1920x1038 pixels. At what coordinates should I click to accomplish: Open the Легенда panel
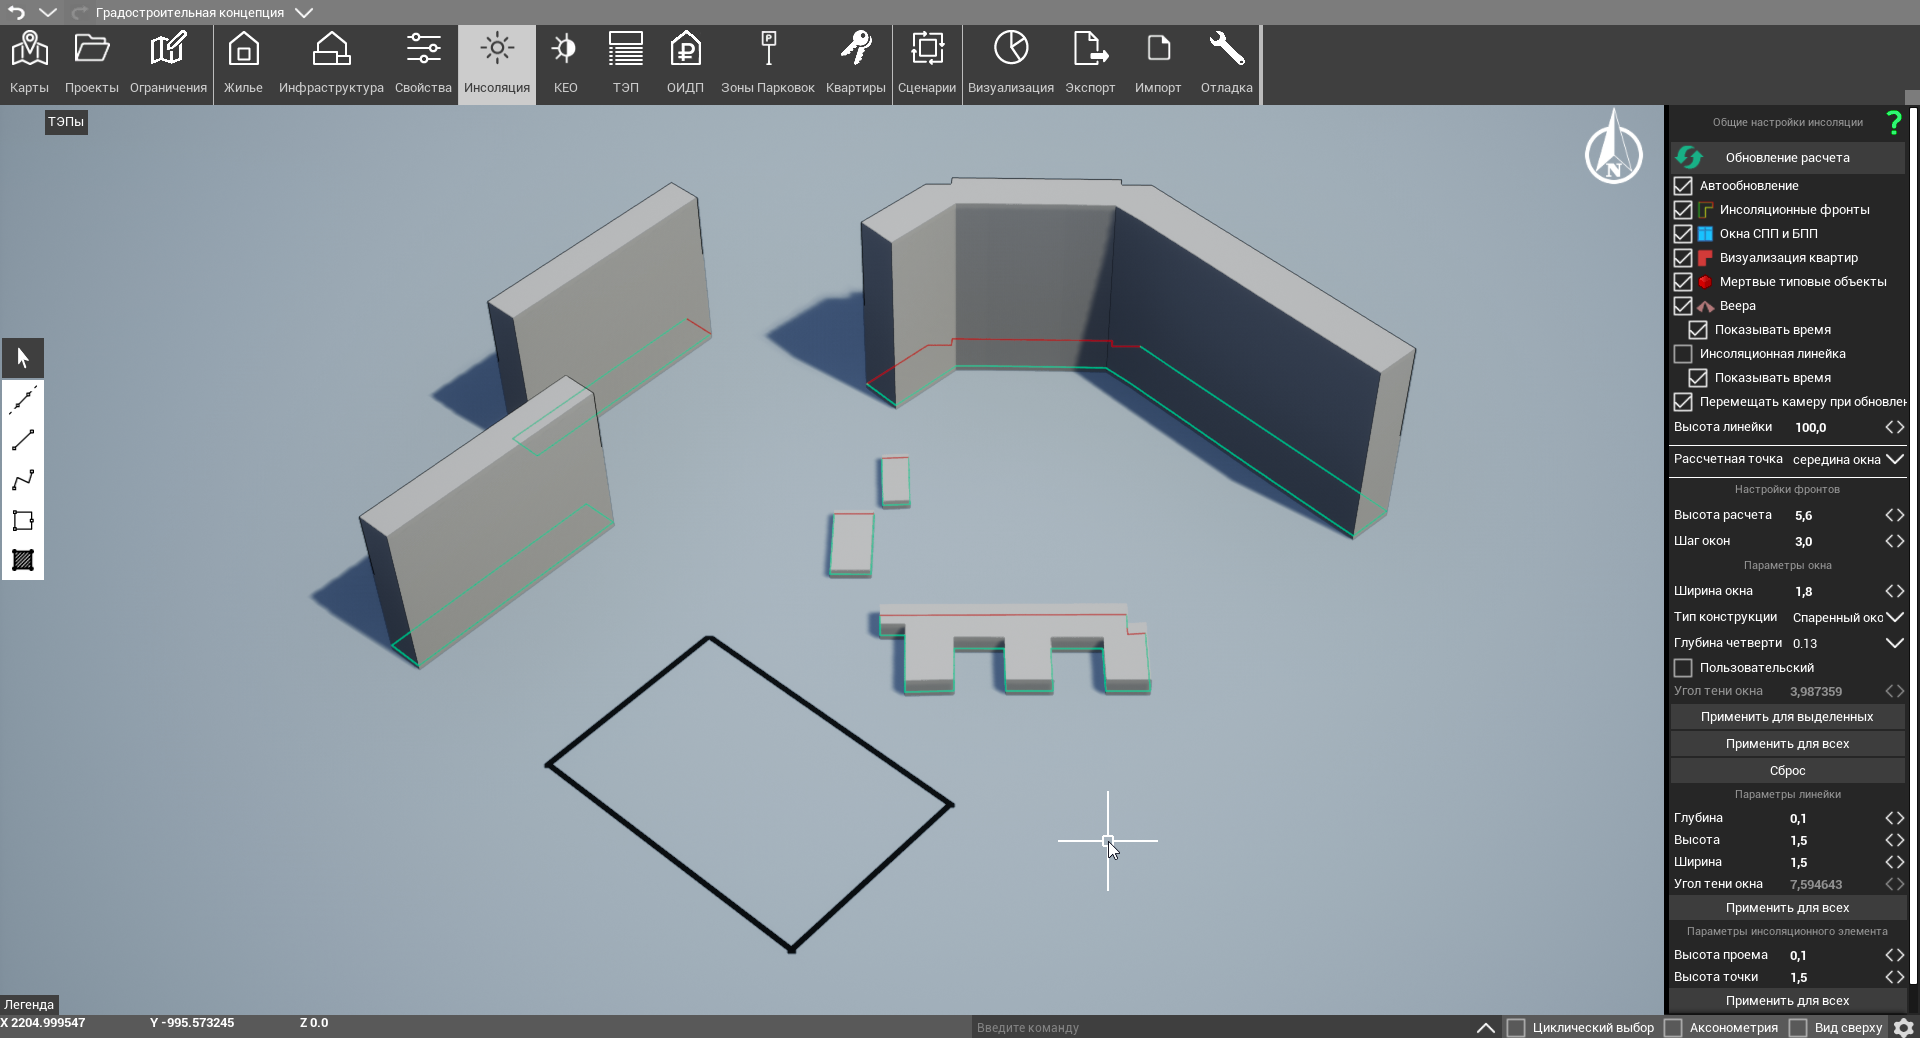coord(29,1004)
